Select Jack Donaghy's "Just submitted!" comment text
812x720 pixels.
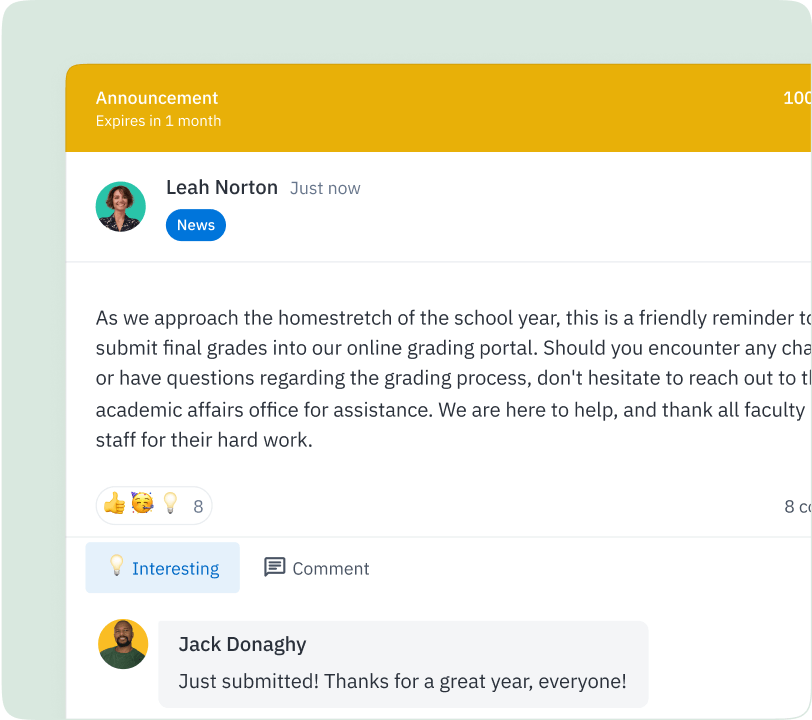[x=402, y=682]
